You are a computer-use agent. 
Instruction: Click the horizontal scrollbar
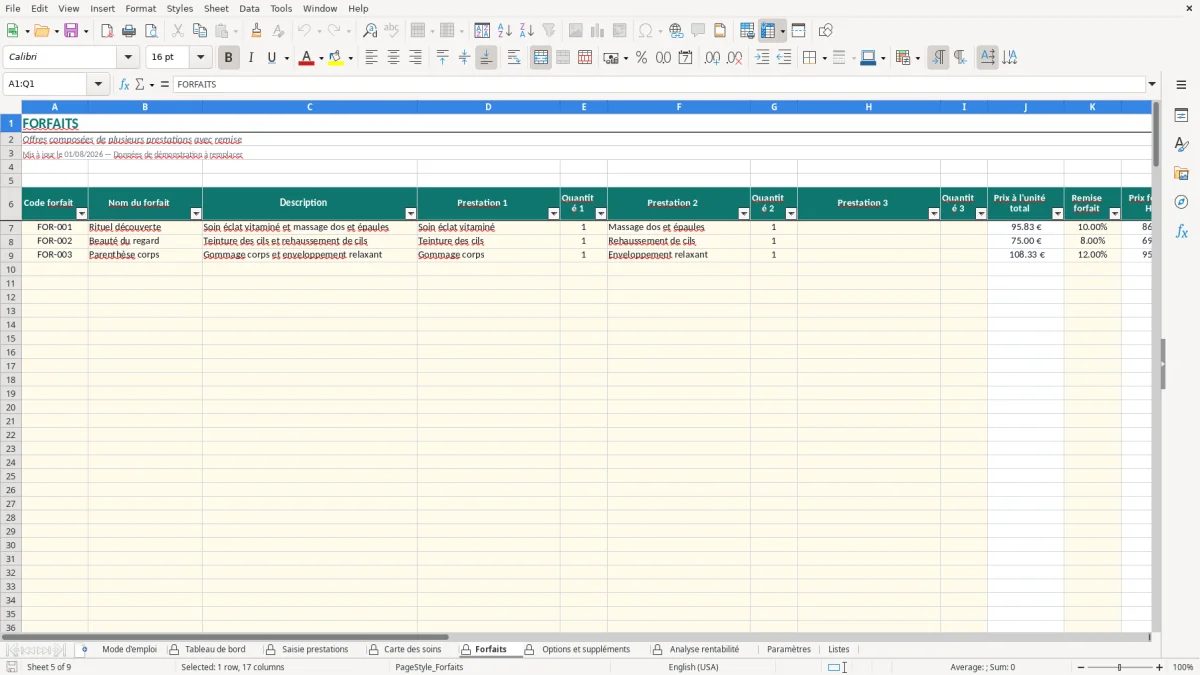pyautogui.click(x=225, y=637)
